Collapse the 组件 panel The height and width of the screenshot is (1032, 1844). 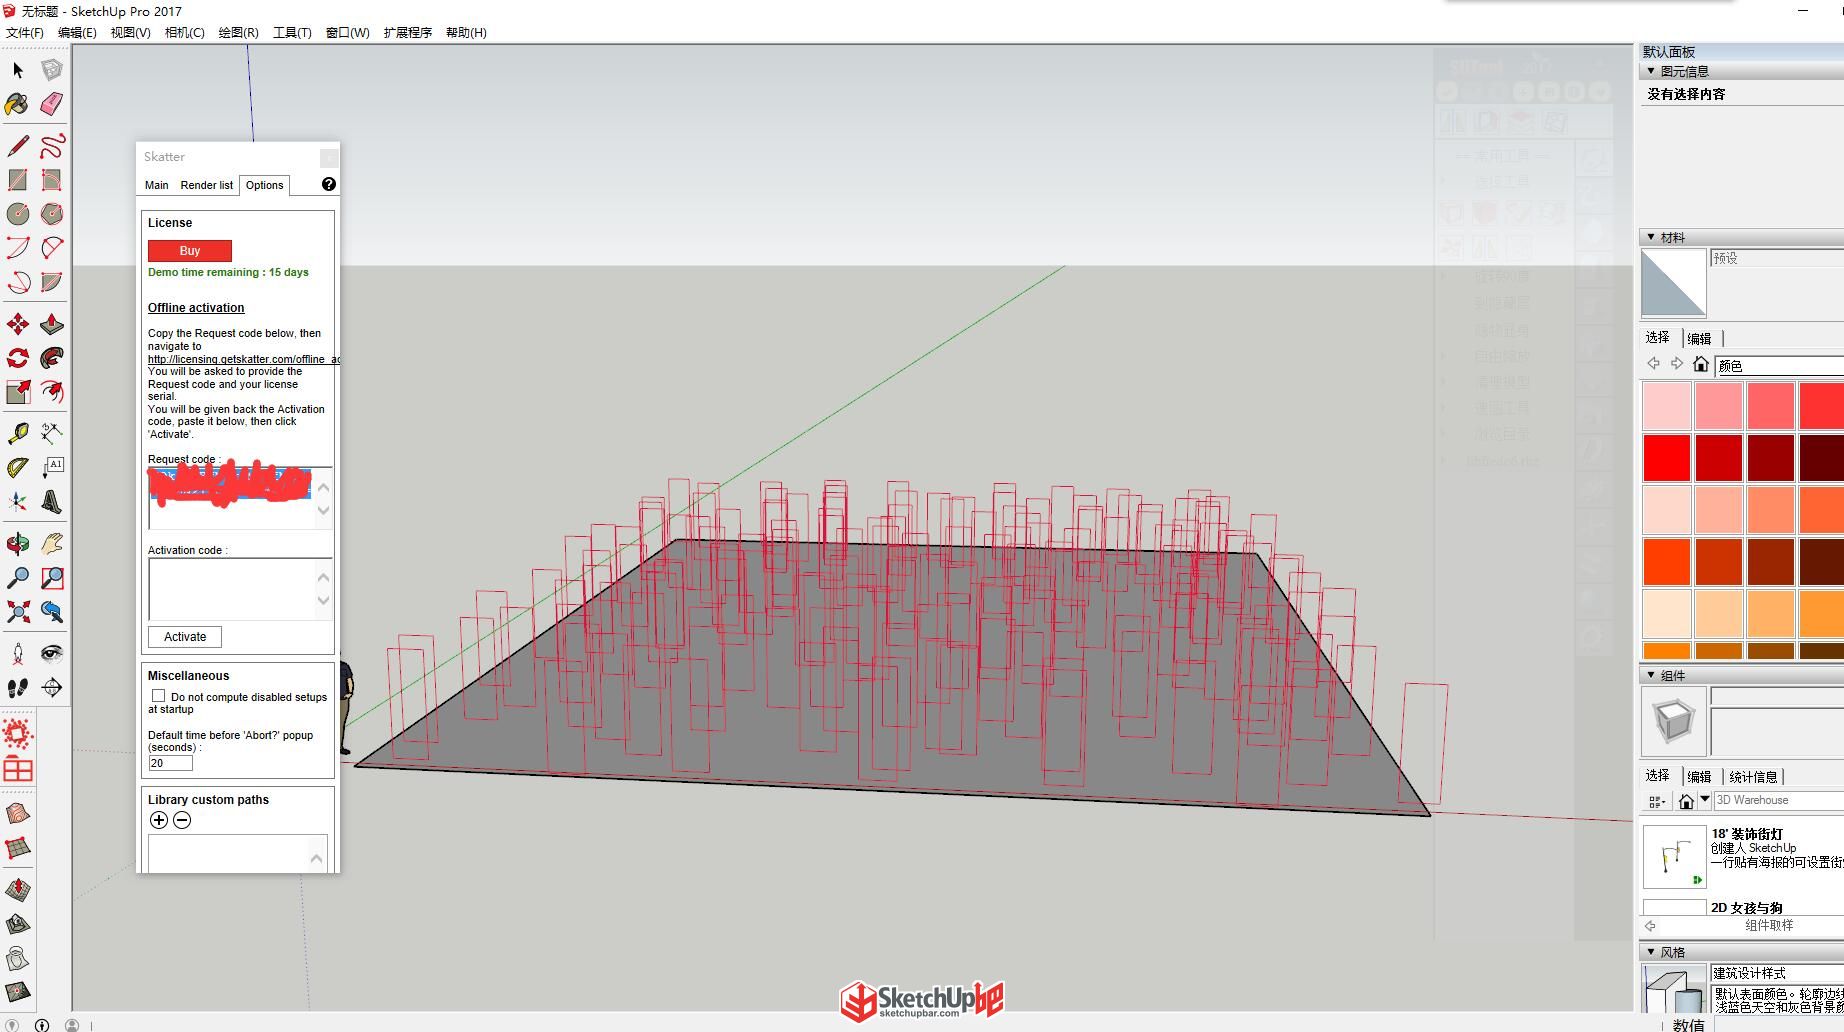(x=1651, y=675)
